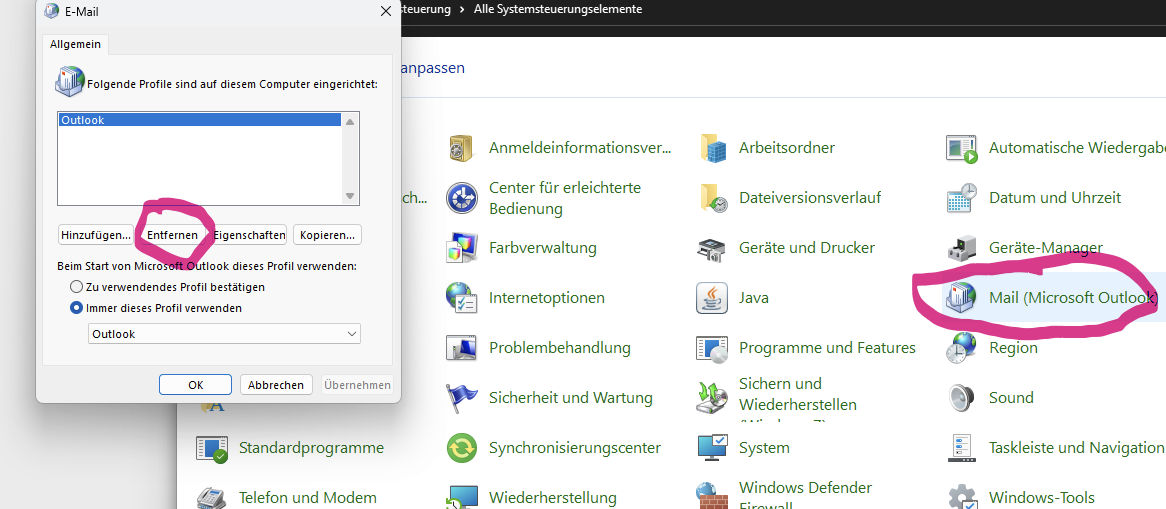Open the Arbeitsordner folder icon

tap(712, 148)
